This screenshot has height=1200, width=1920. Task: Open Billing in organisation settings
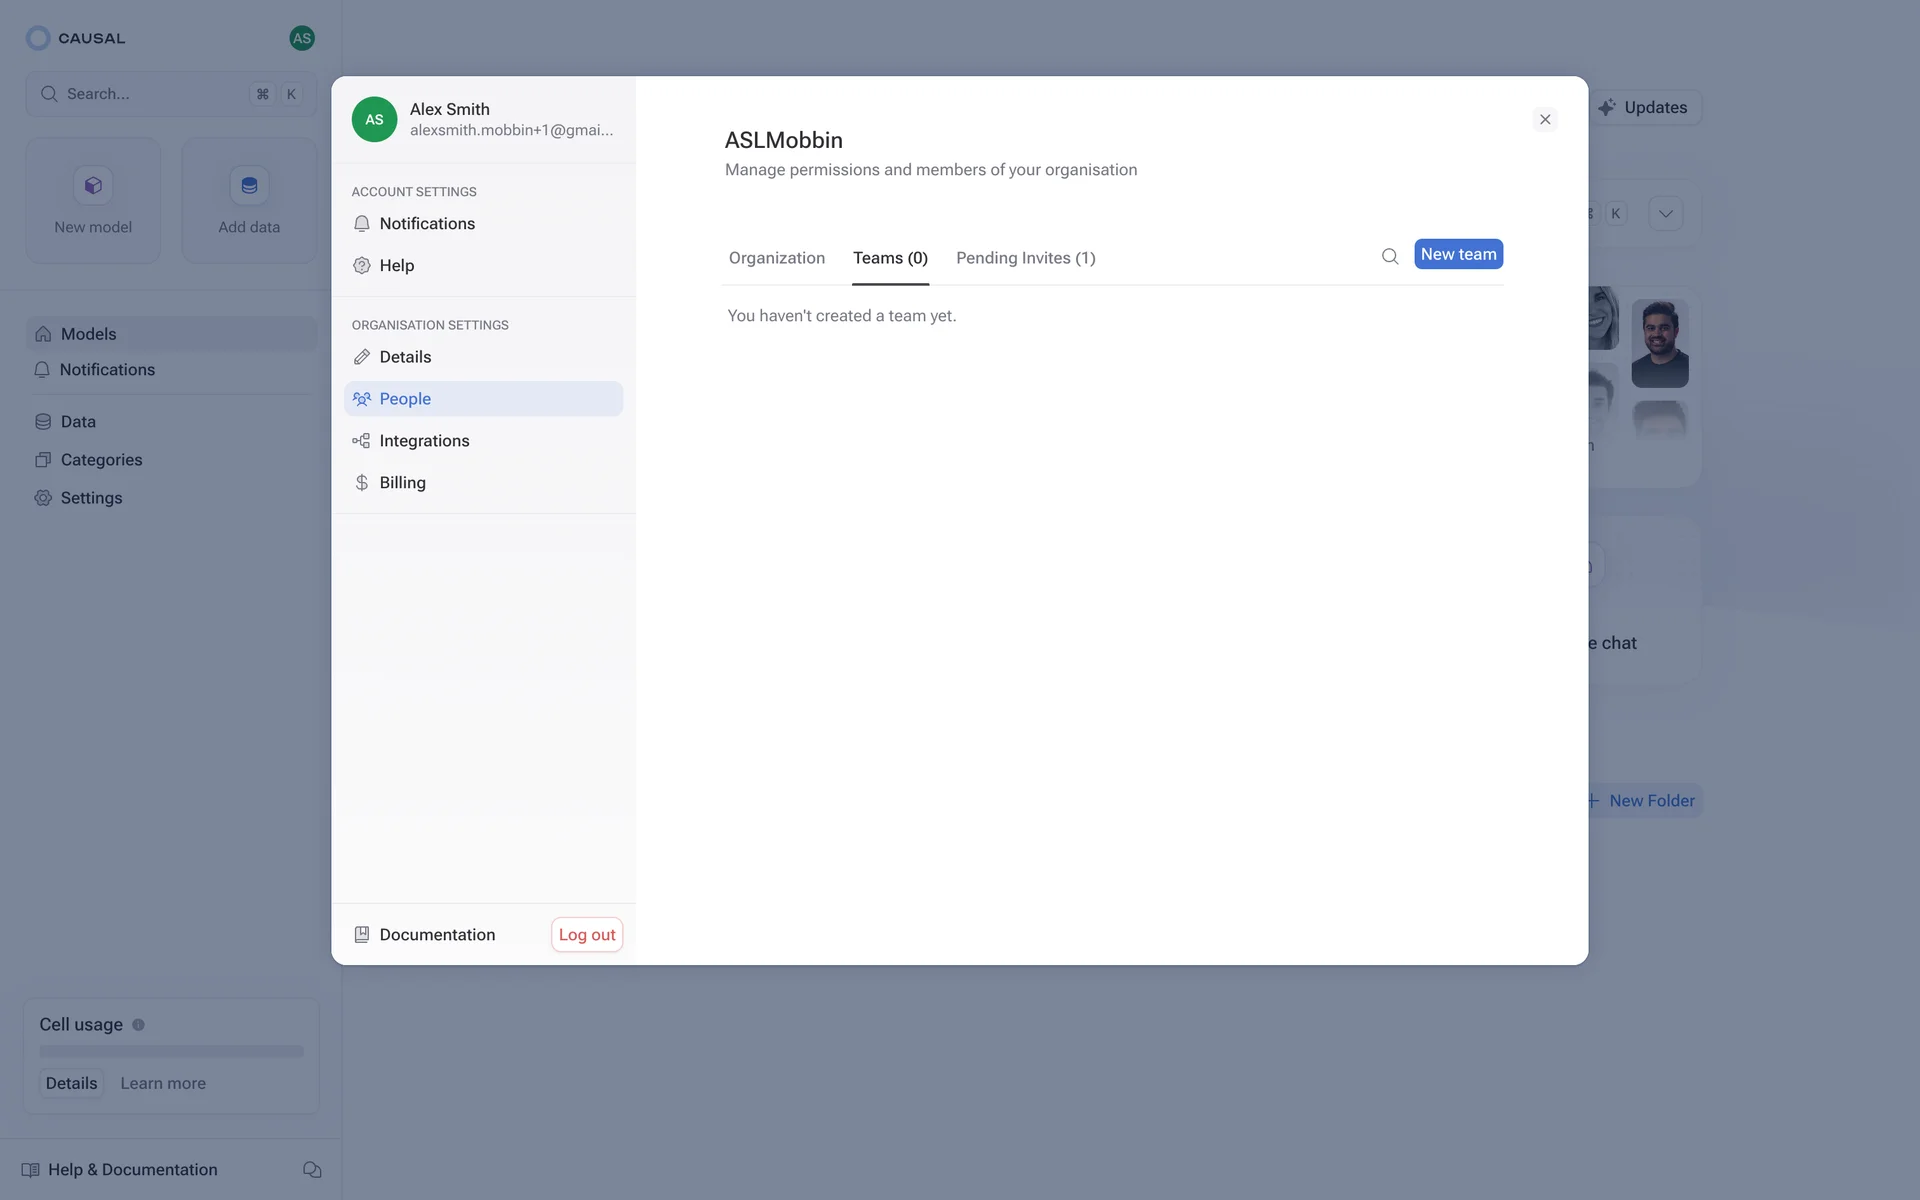(x=402, y=482)
